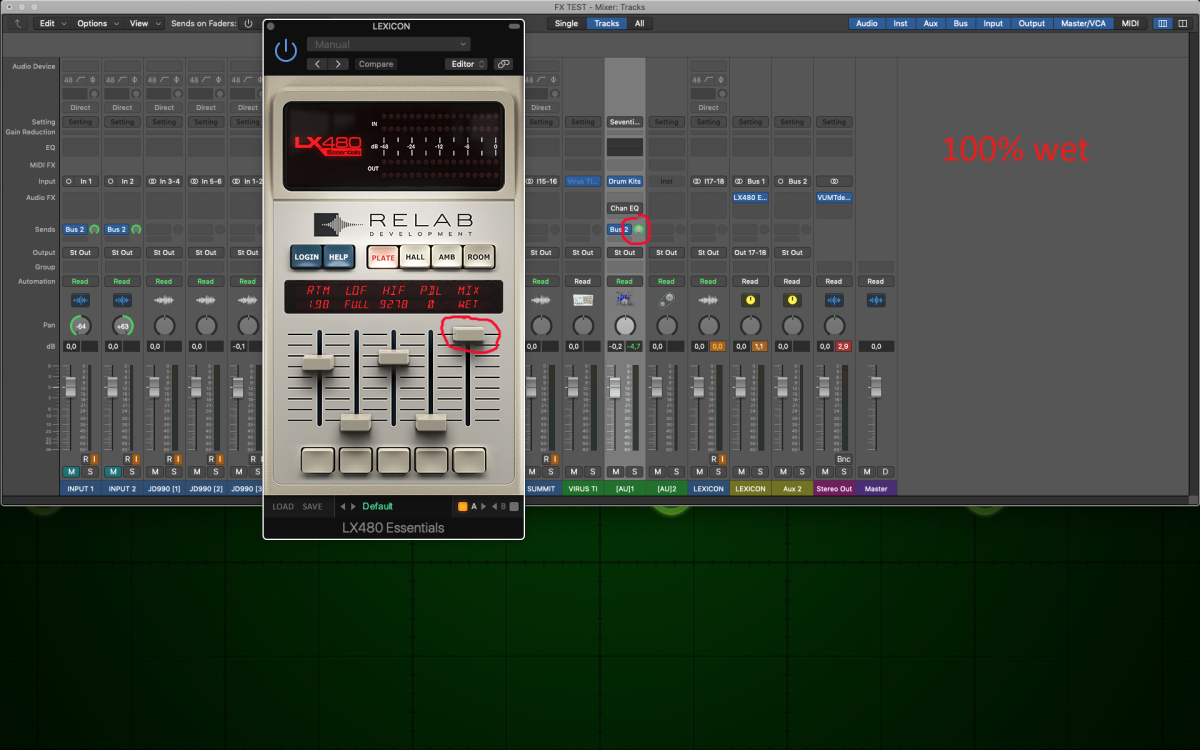Viewport: 1200px width, 750px height.
Task: Open [AU]1 St Out output menu
Action: (625, 252)
